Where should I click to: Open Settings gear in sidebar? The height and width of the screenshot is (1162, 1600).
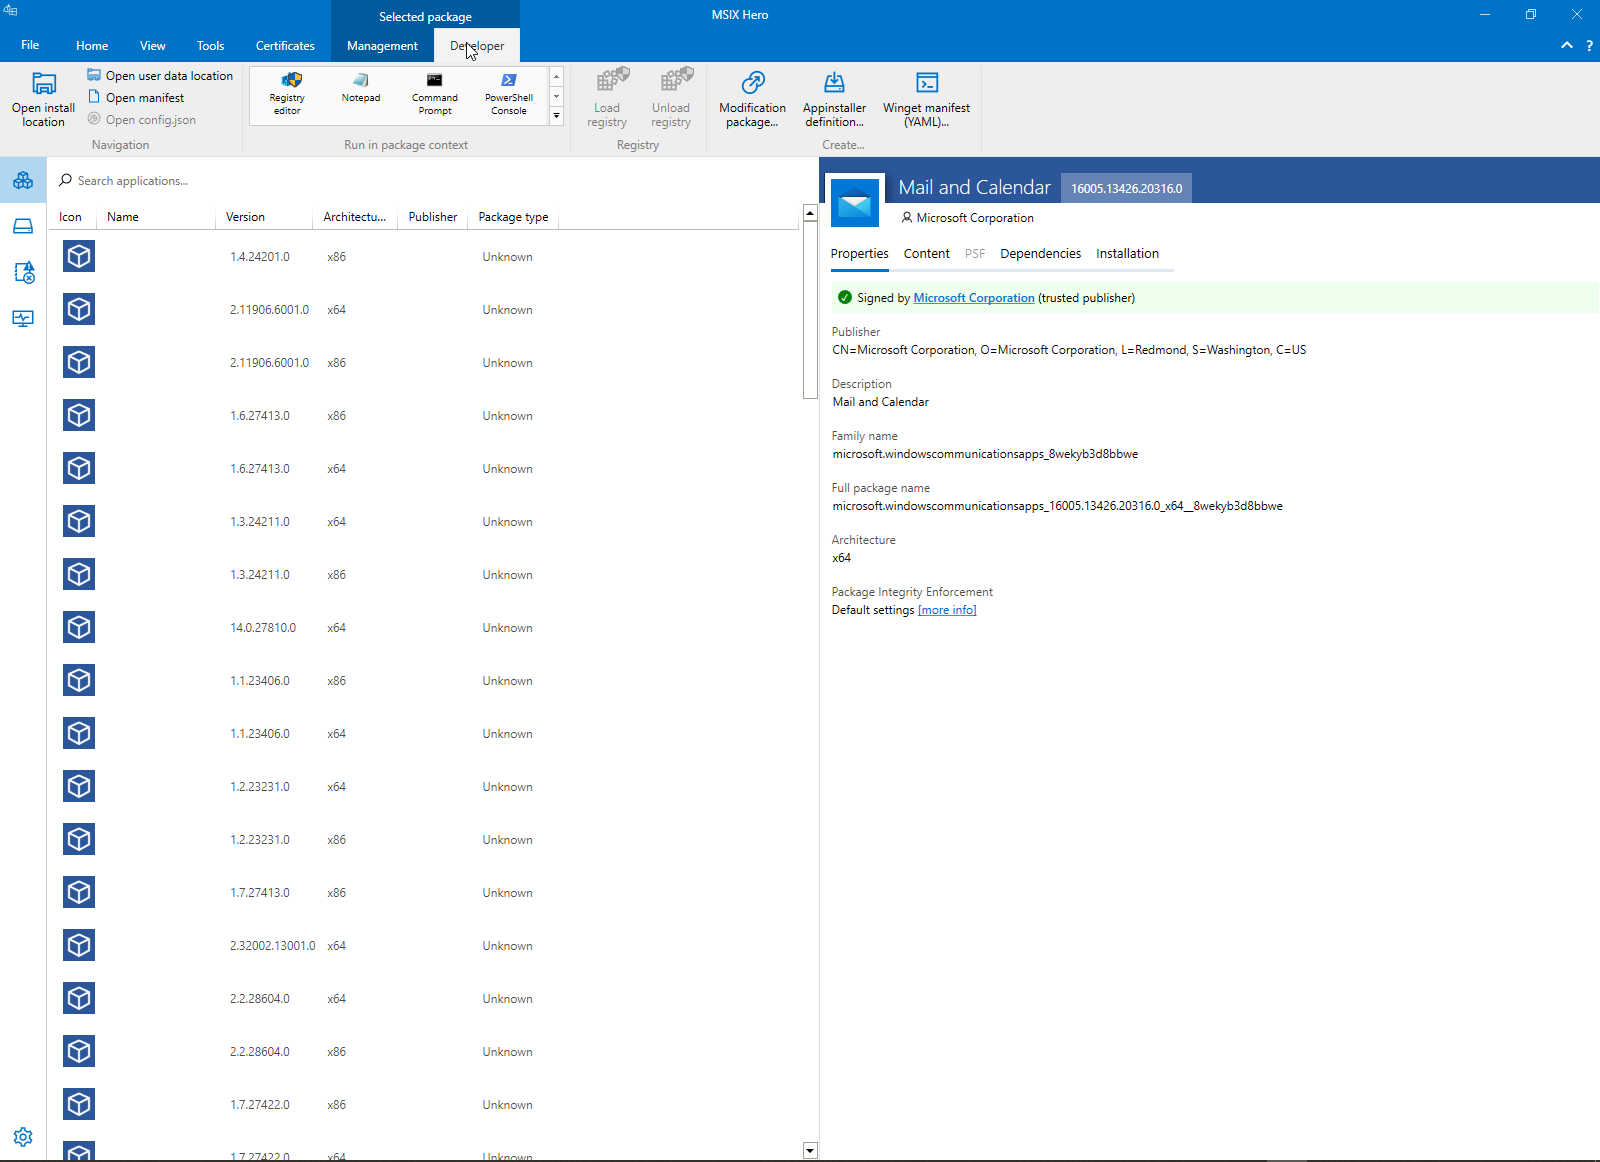[23, 1137]
